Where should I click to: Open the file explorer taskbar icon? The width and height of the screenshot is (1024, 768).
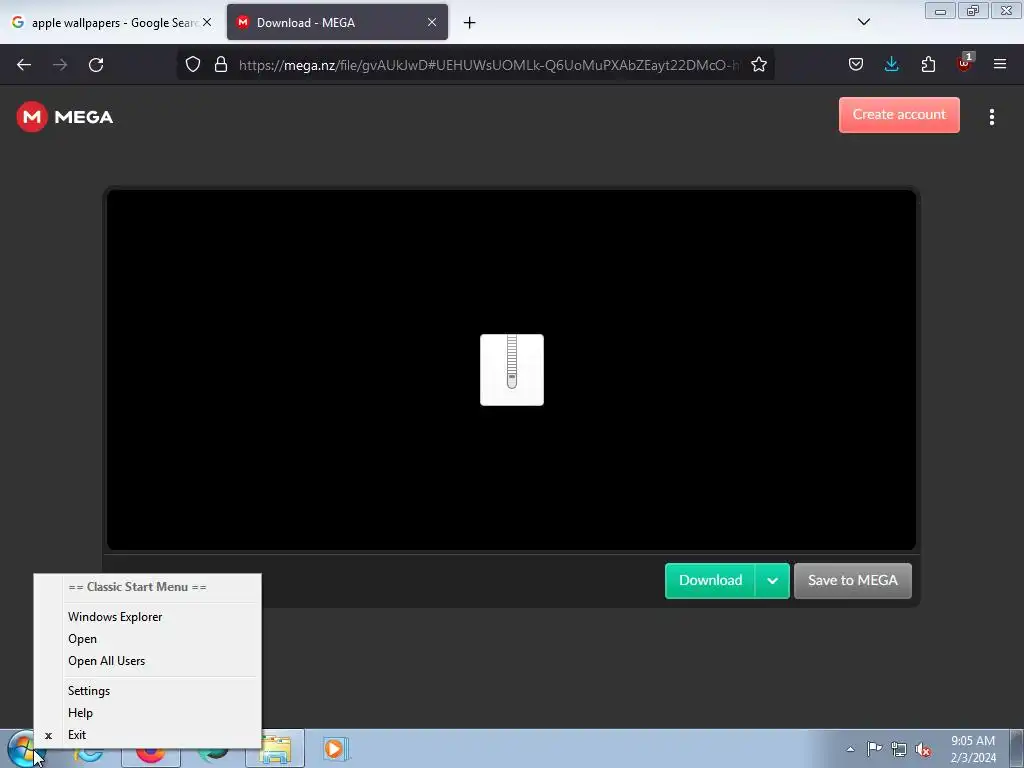(275, 751)
